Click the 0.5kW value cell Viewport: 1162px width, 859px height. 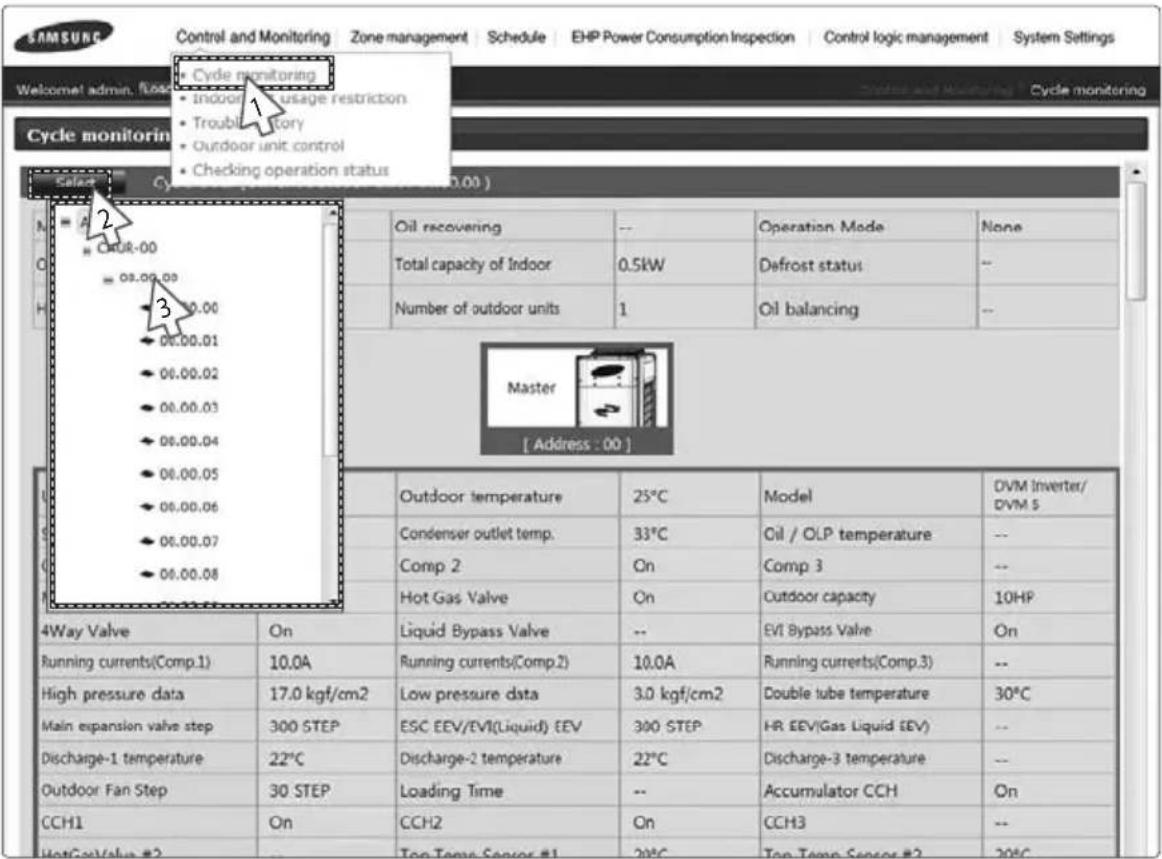[684, 265]
